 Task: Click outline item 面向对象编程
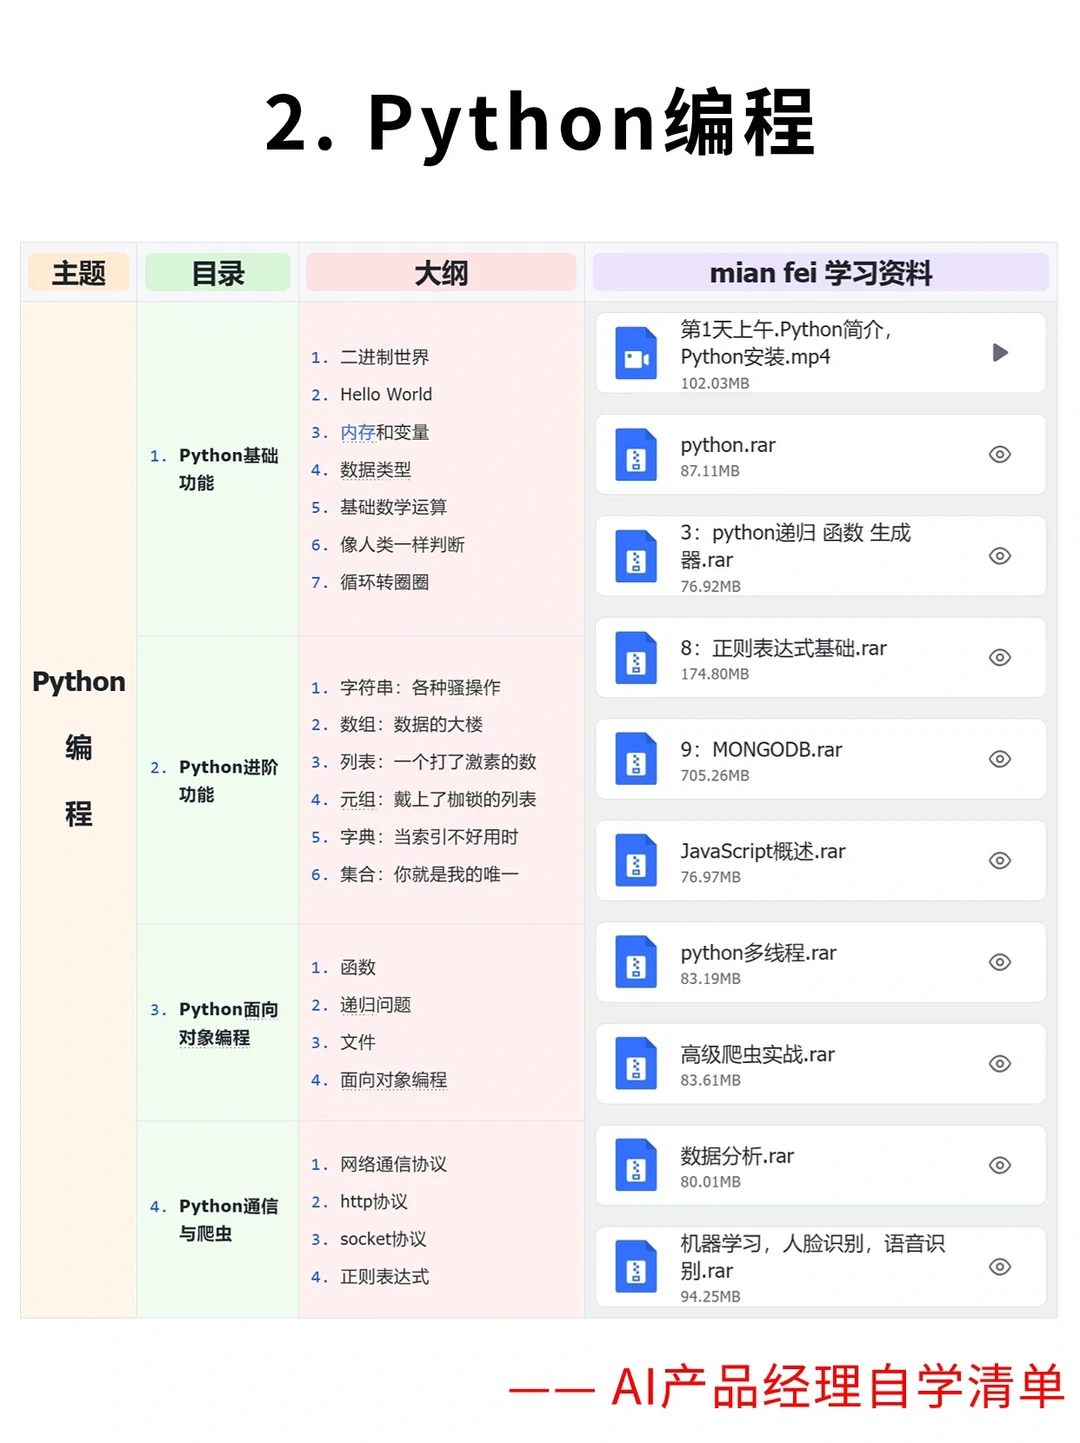[x=393, y=1080]
